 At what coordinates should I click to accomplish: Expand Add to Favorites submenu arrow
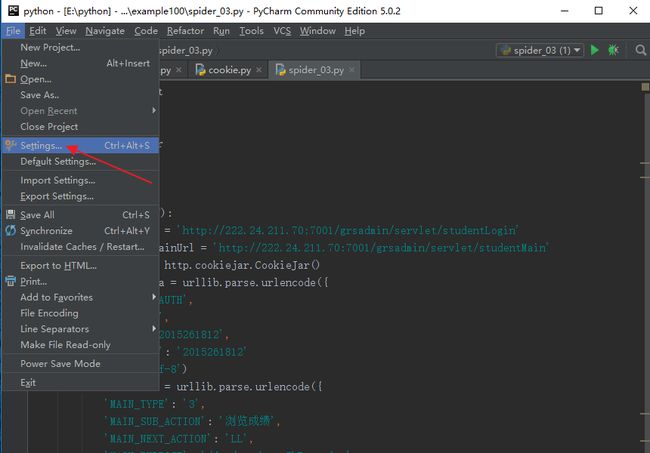pos(154,297)
